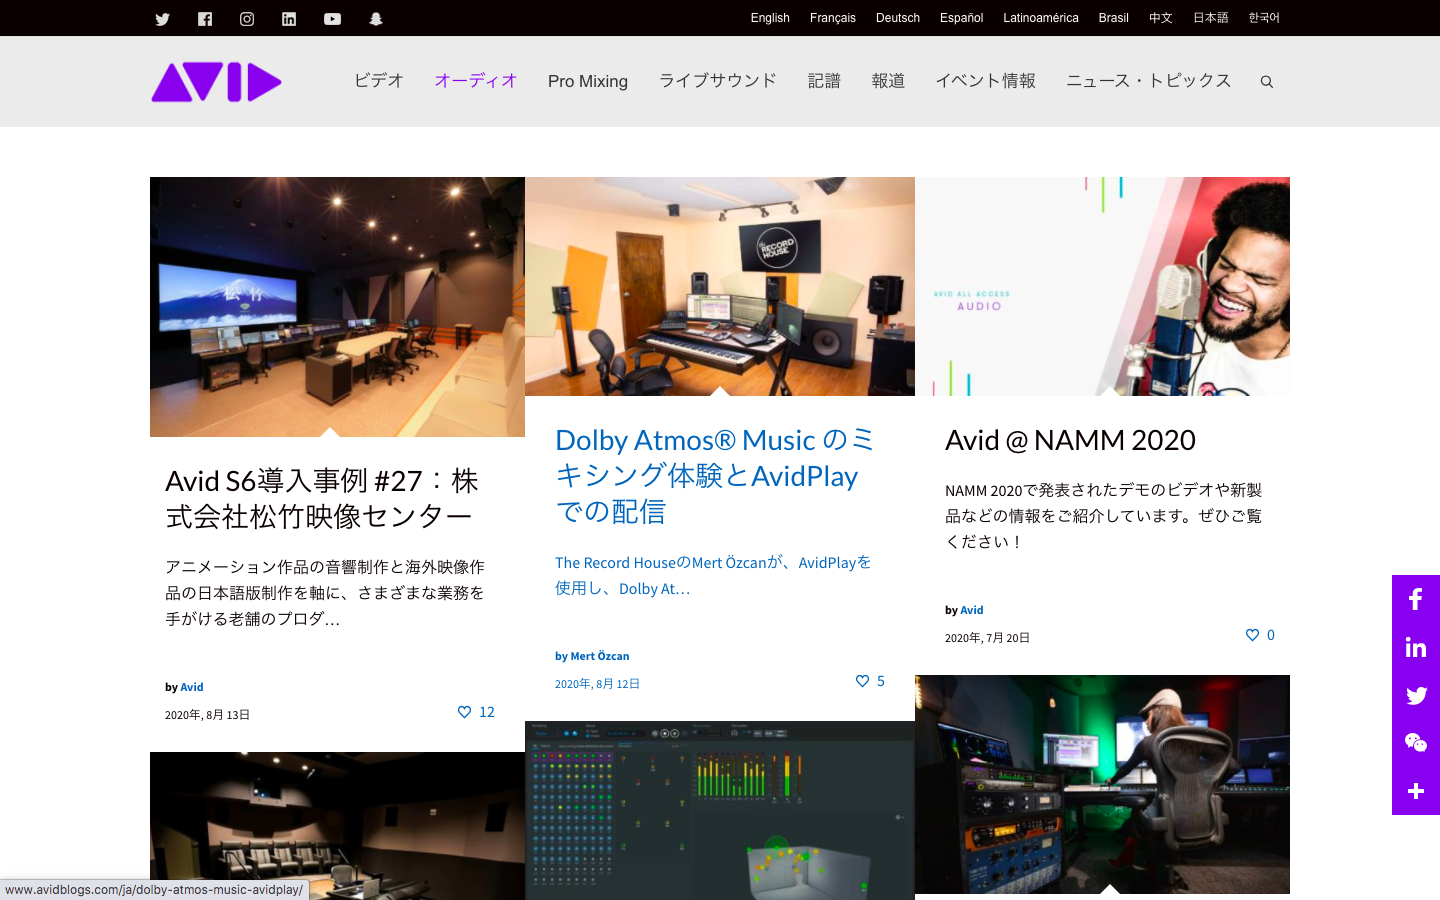Like the Dolby Atmos article with 5 hearts
This screenshot has width=1440, height=900.
tap(870, 681)
